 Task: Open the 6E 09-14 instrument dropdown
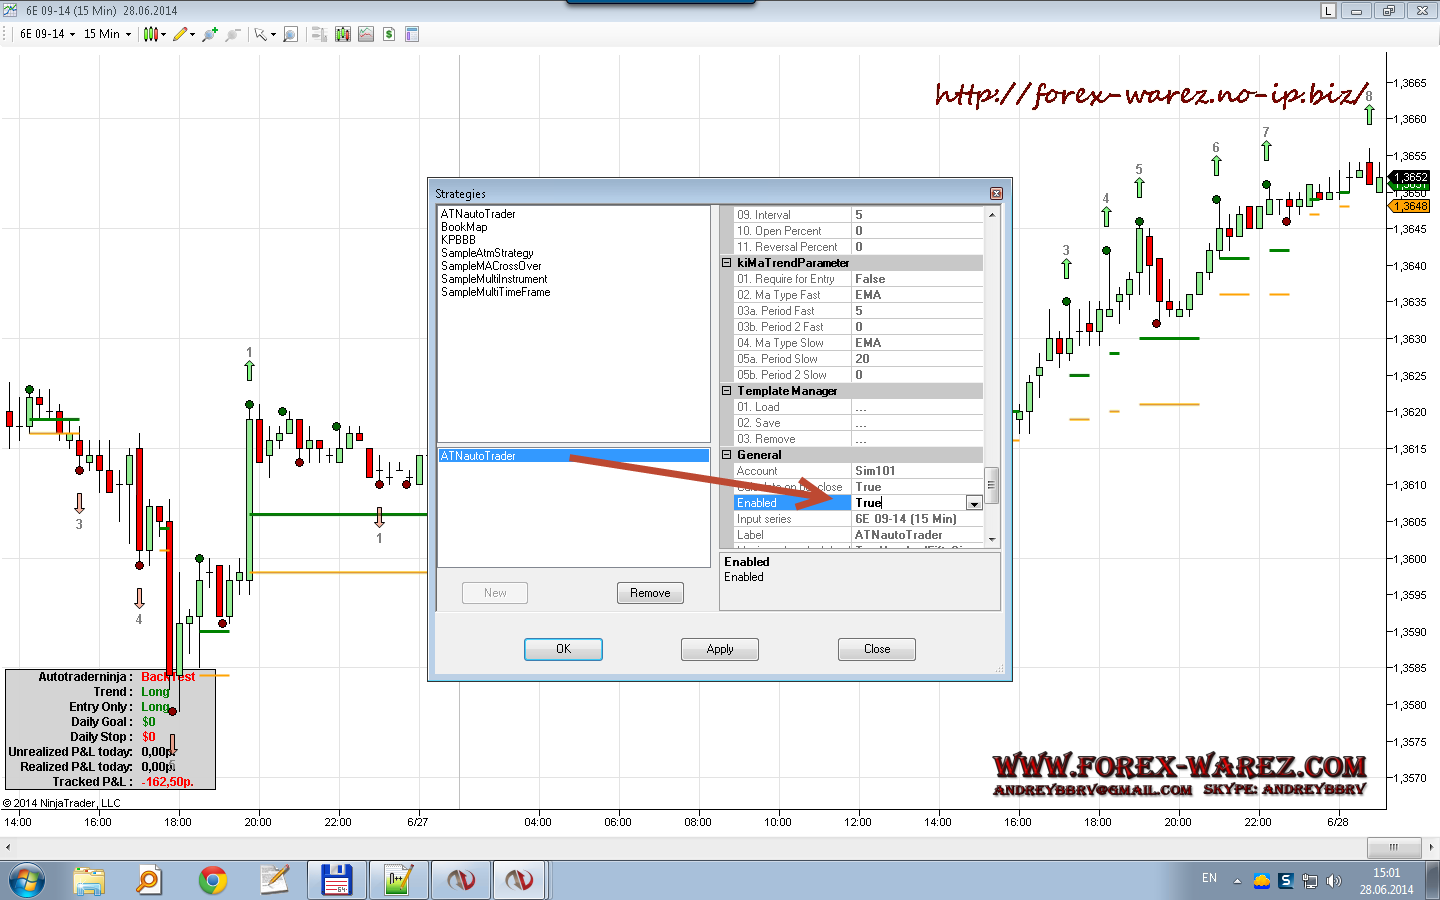click(47, 34)
